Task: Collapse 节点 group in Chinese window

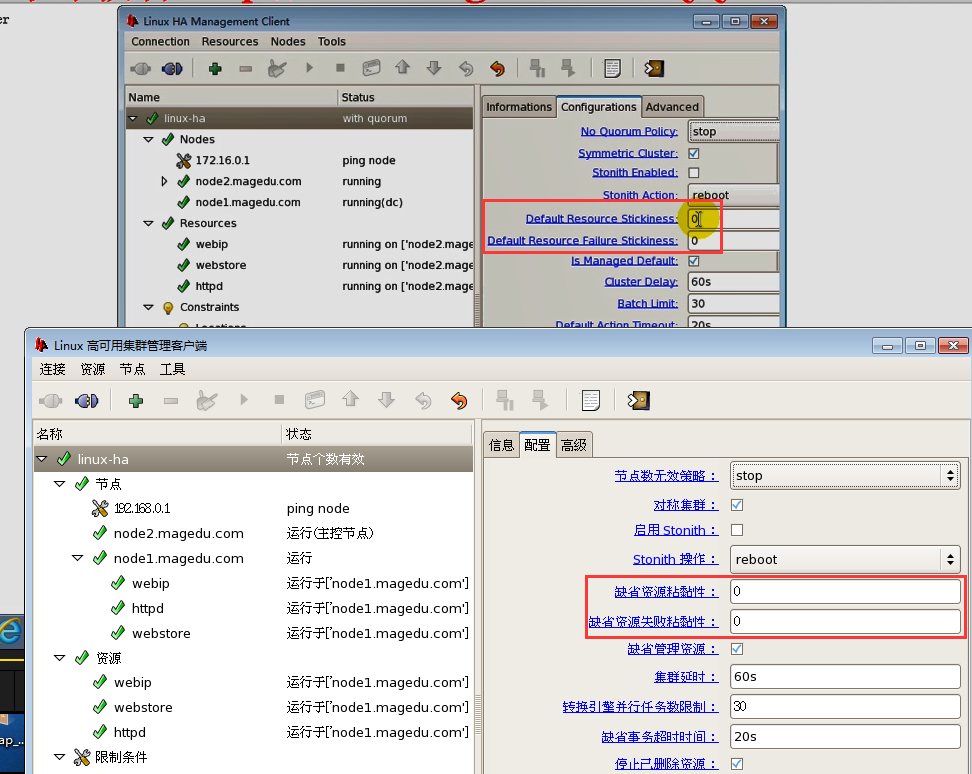Action: (x=60, y=483)
